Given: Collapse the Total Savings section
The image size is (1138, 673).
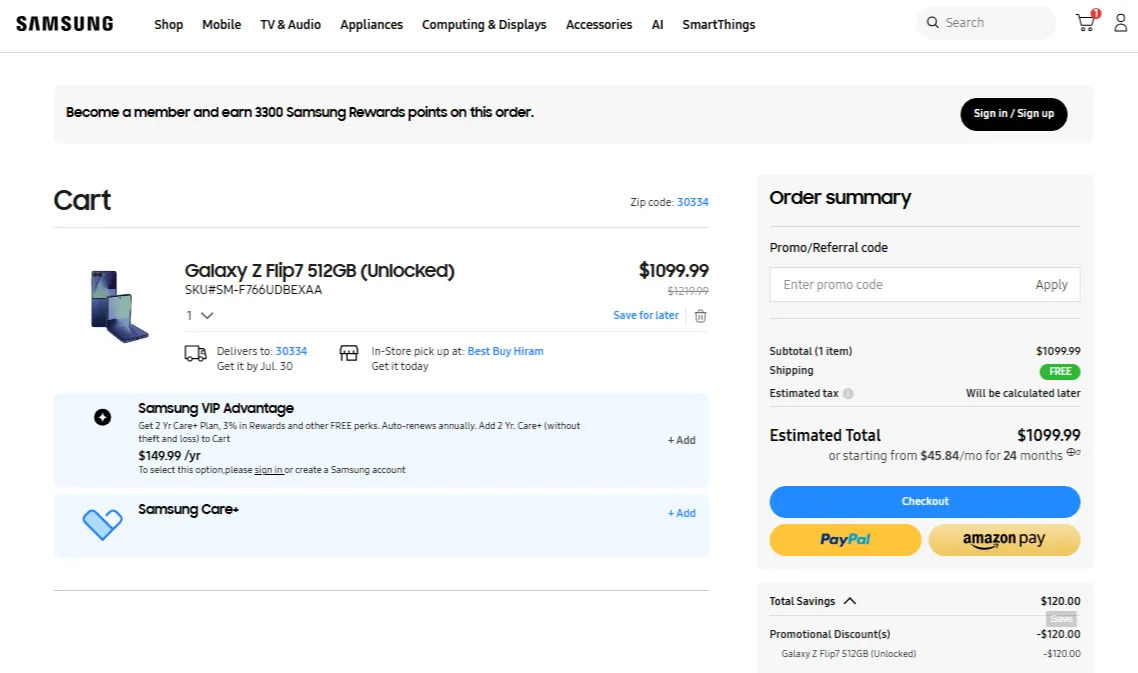Looking at the screenshot, I should click(850, 601).
